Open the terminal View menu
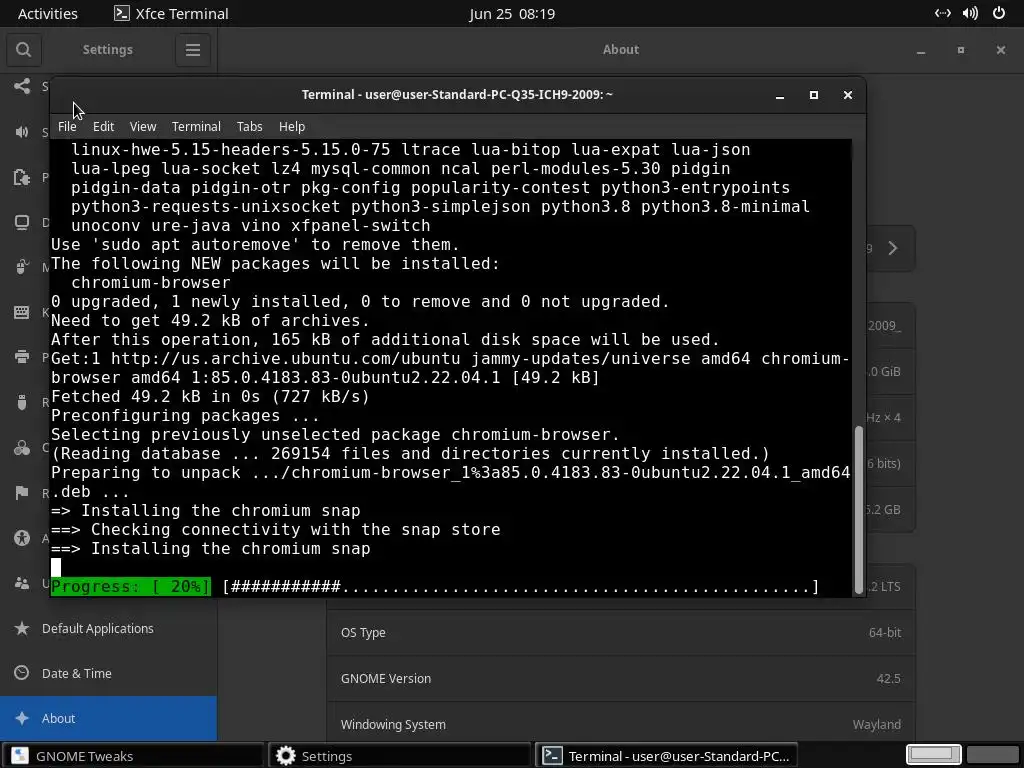This screenshot has height=768, width=1024. click(143, 127)
